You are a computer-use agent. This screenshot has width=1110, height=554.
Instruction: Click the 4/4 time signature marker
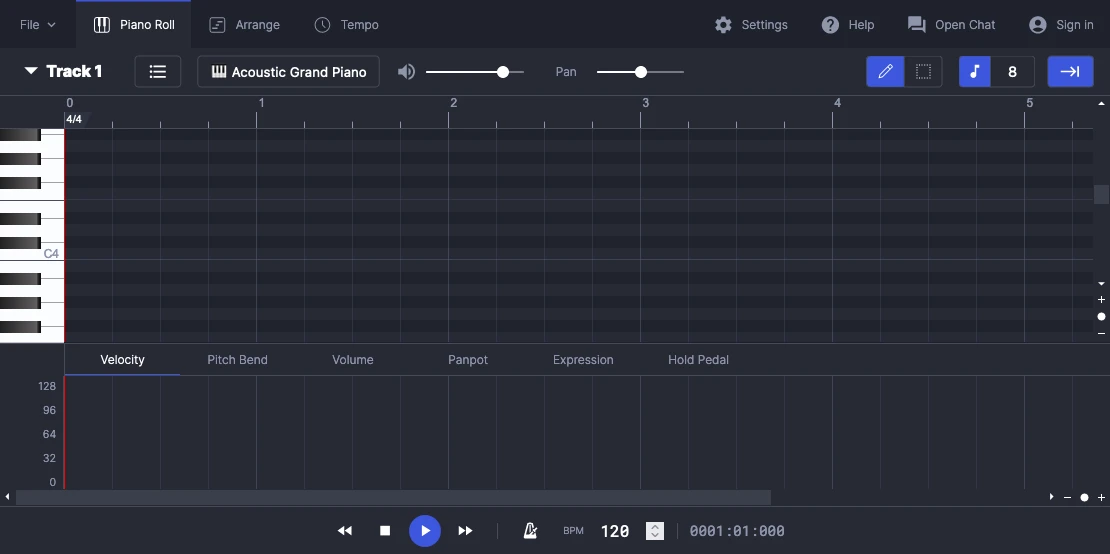pyautogui.click(x=74, y=119)
